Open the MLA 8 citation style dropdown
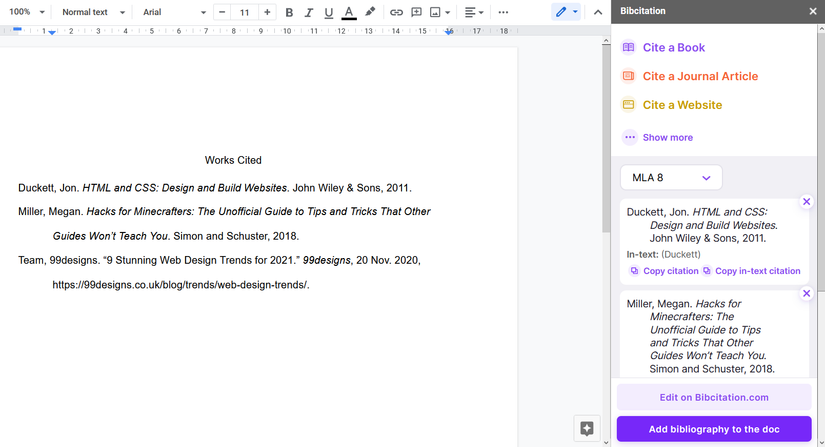The height and width of the screenshot is (447, 825). pyautogui.click(x=671, y=178)
